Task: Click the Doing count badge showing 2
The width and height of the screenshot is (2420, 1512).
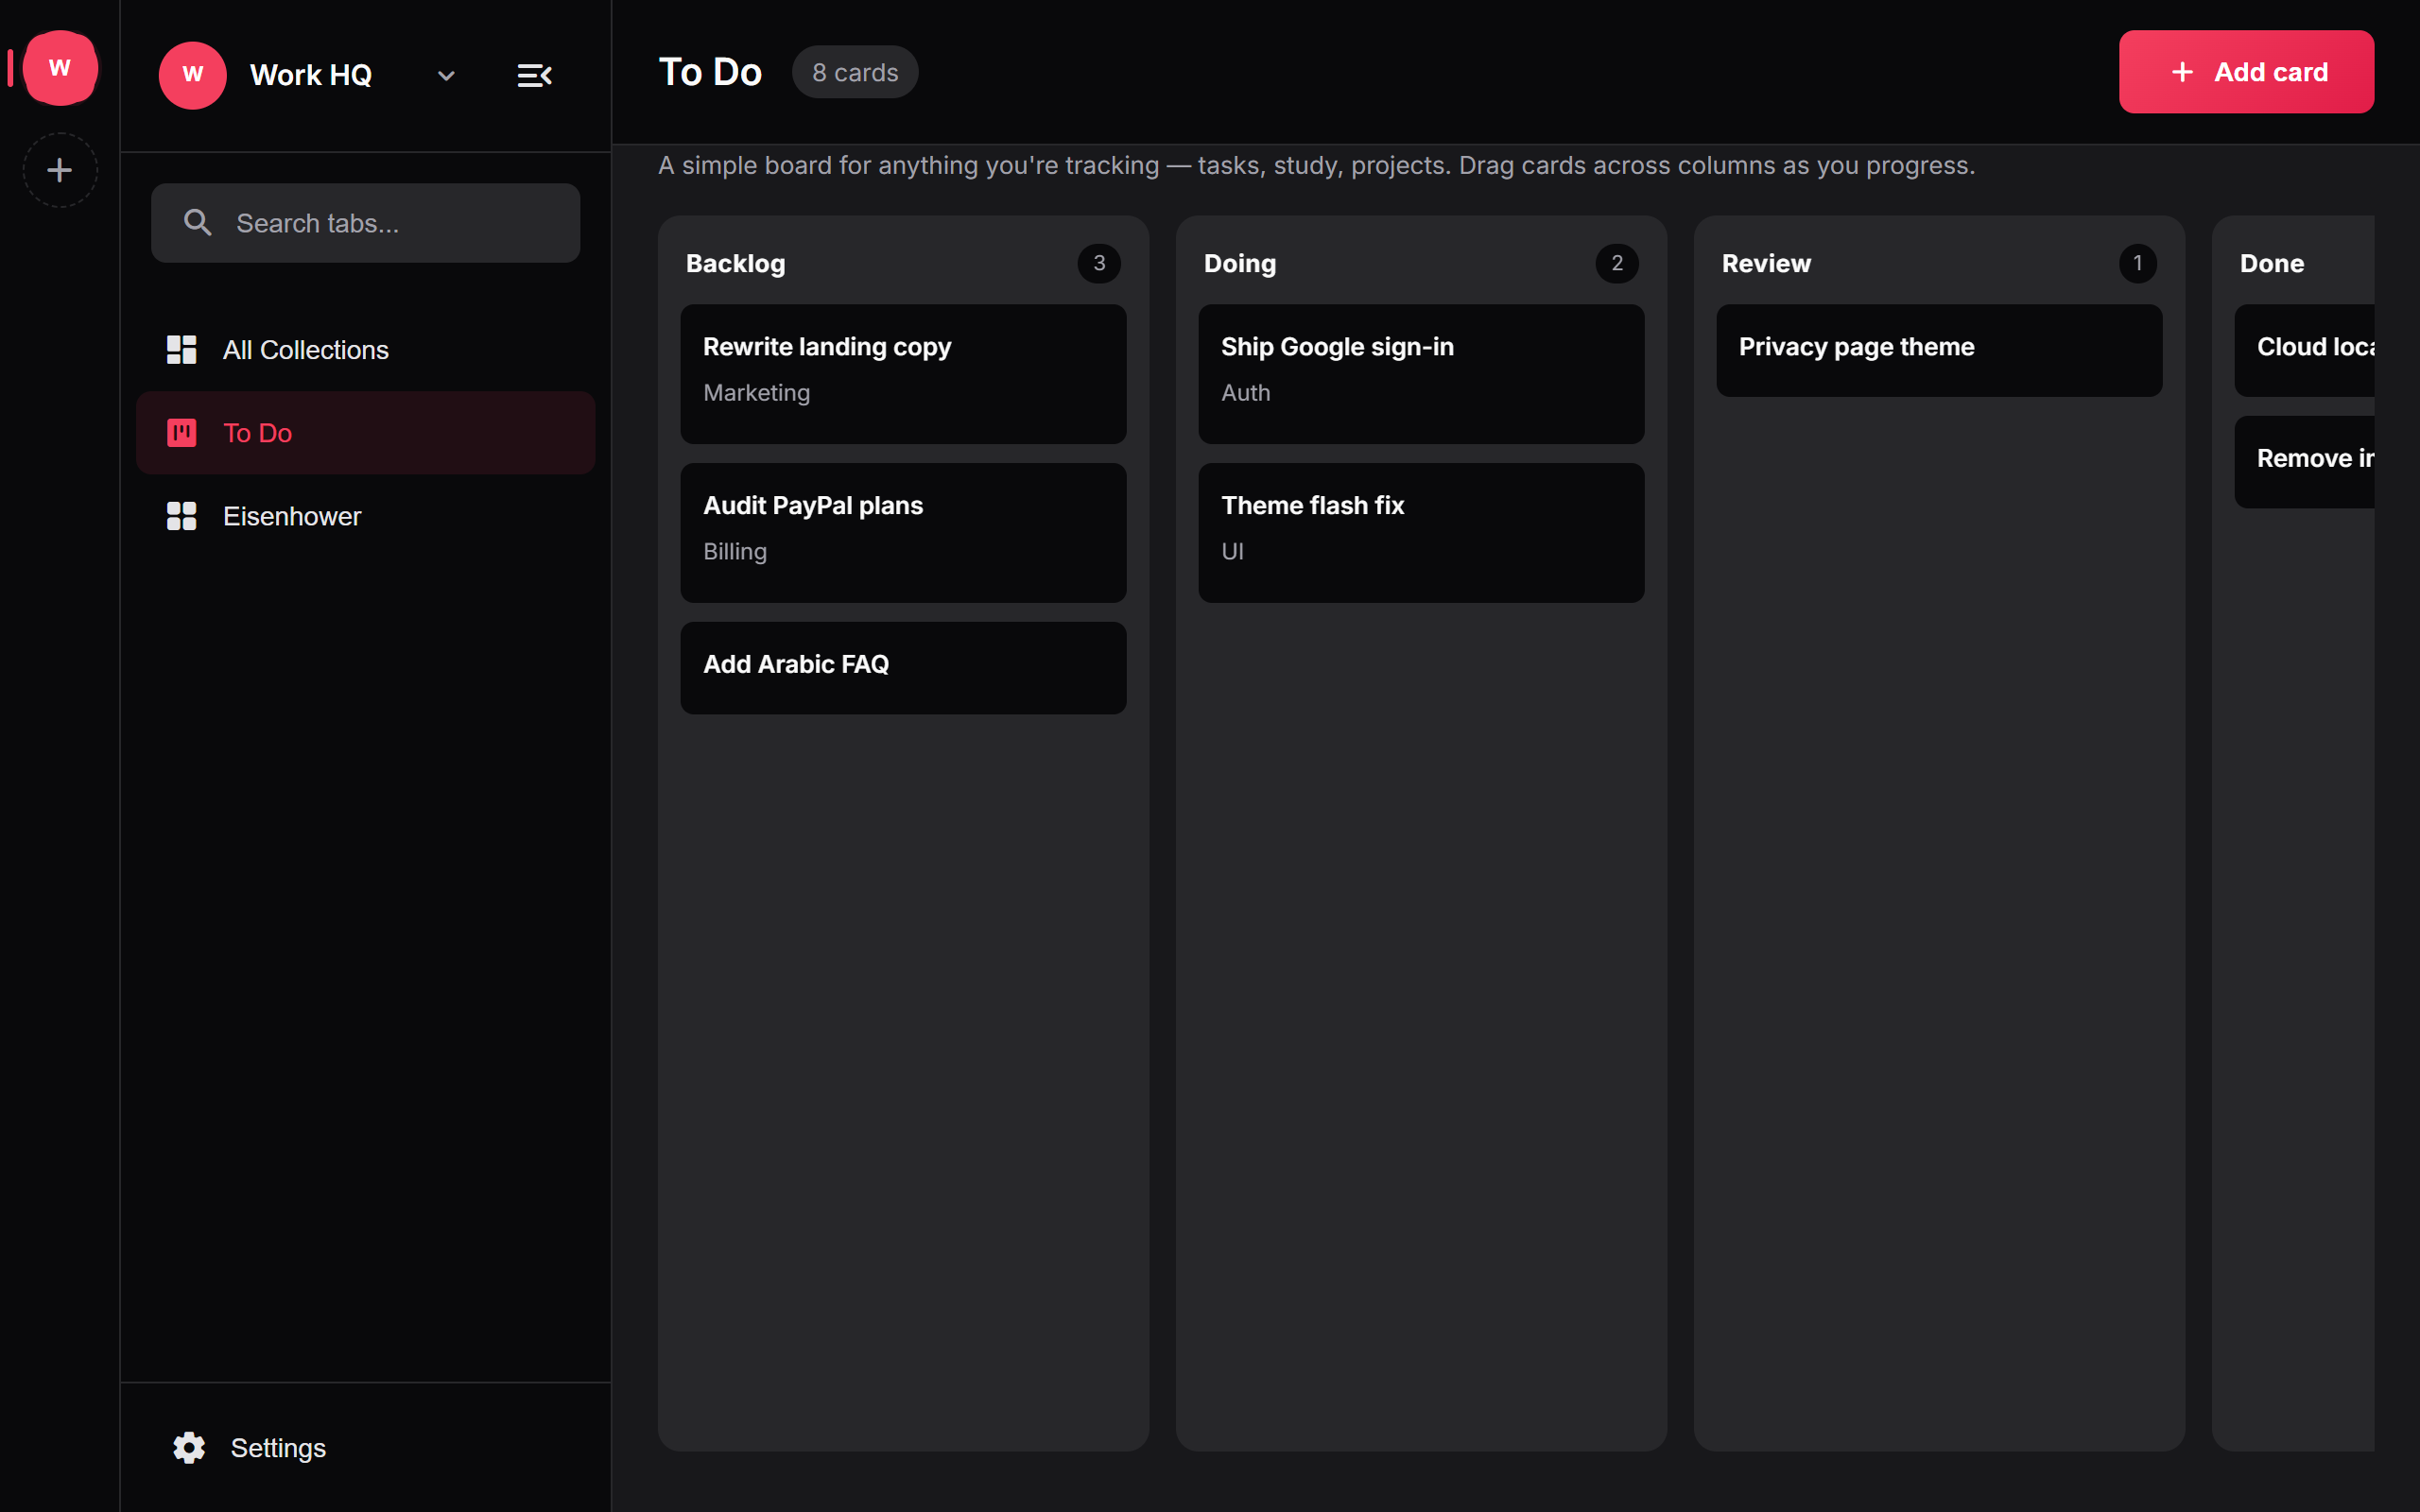Action: pos(1617,264)
